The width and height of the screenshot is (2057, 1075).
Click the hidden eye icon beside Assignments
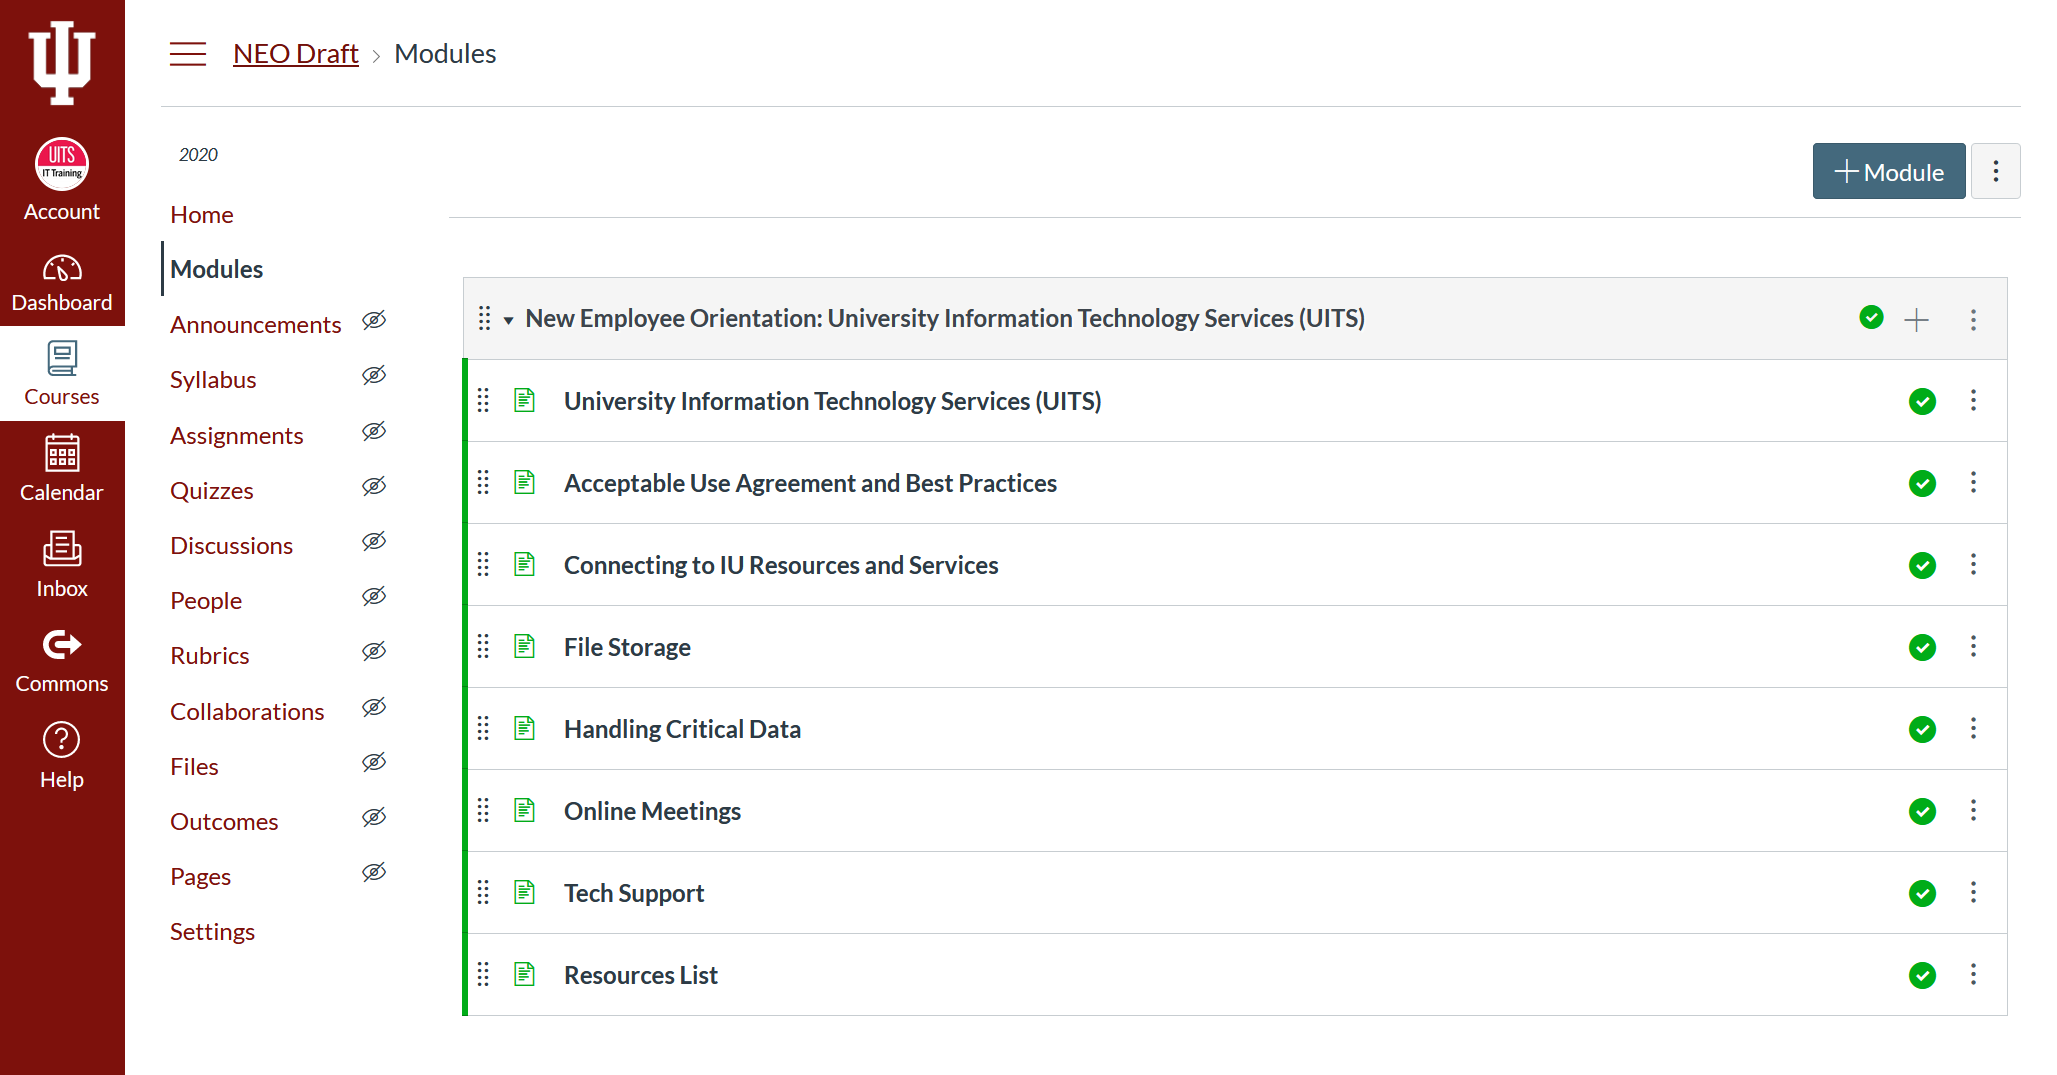point(374,431)
